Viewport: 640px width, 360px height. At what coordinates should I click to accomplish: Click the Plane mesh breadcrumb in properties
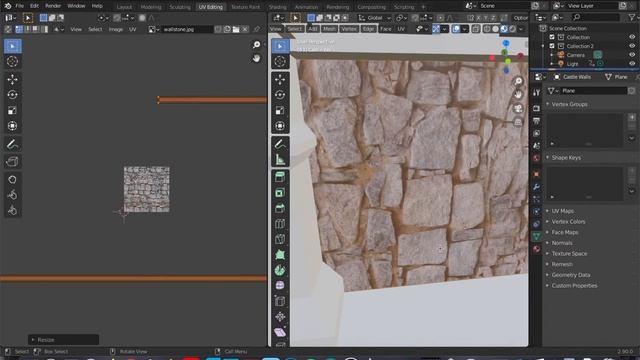617,77
